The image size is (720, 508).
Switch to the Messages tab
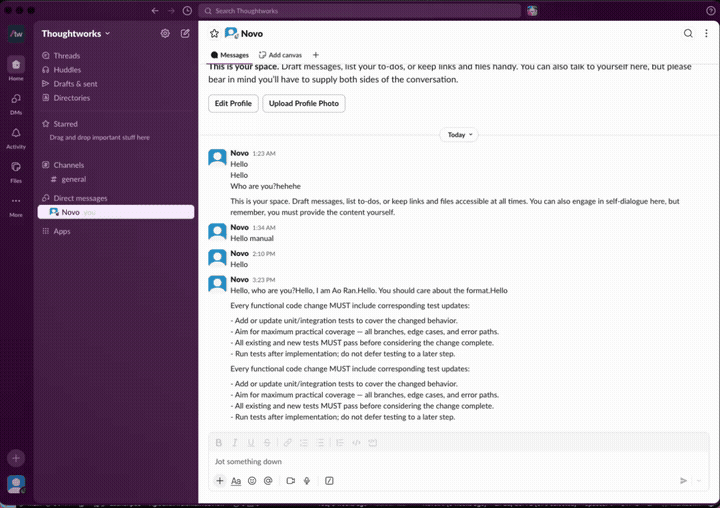[230, 55]
